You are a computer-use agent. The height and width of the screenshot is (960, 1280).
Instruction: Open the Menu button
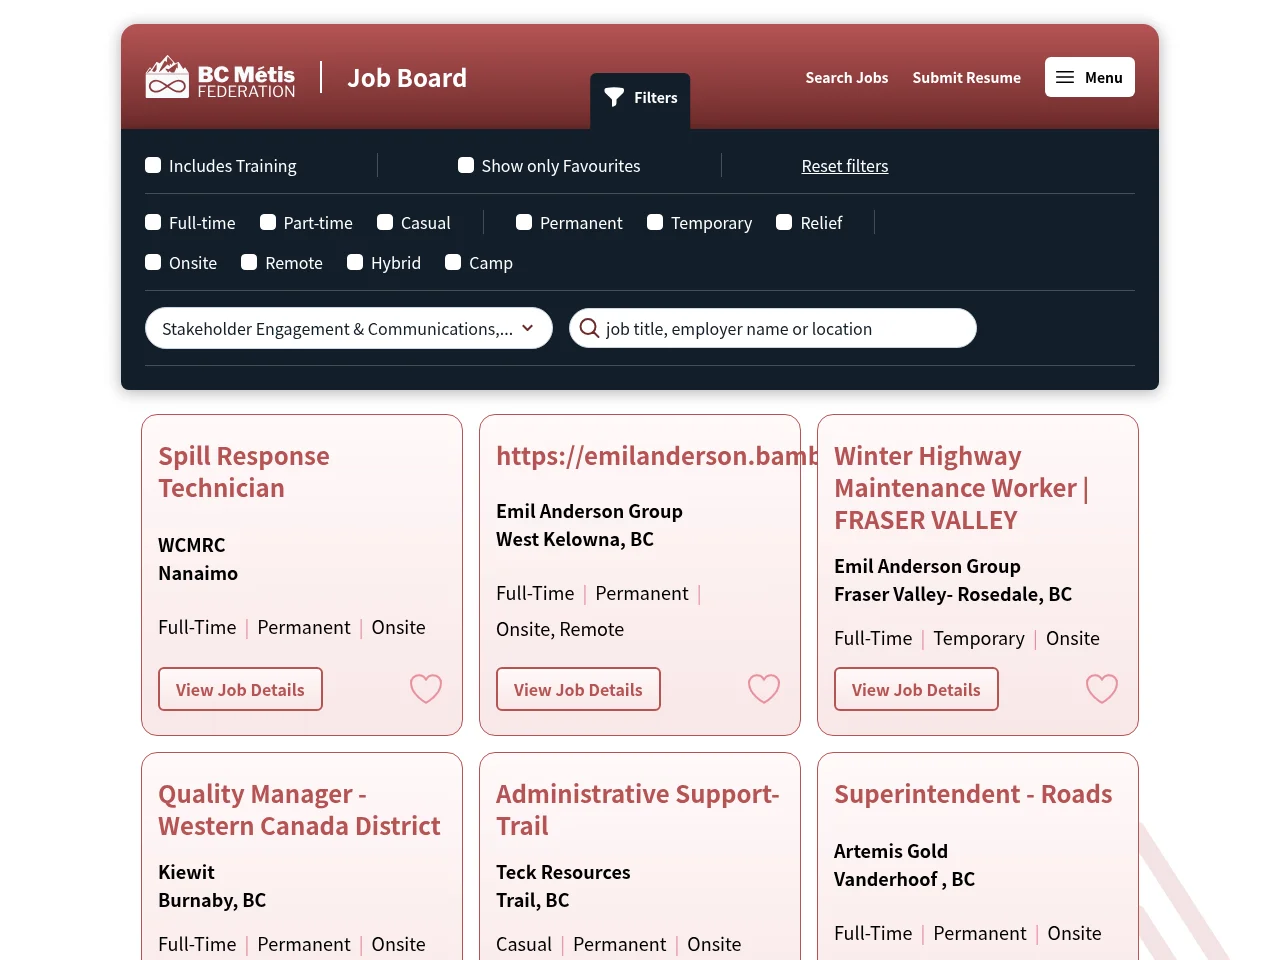coord(1090,77)
